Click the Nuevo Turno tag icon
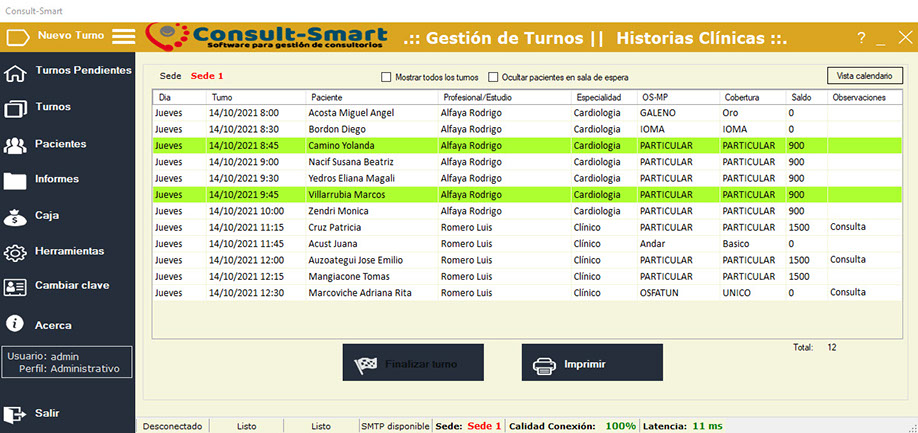The height and width of the screenshot is (433, 918). [18, 37]
